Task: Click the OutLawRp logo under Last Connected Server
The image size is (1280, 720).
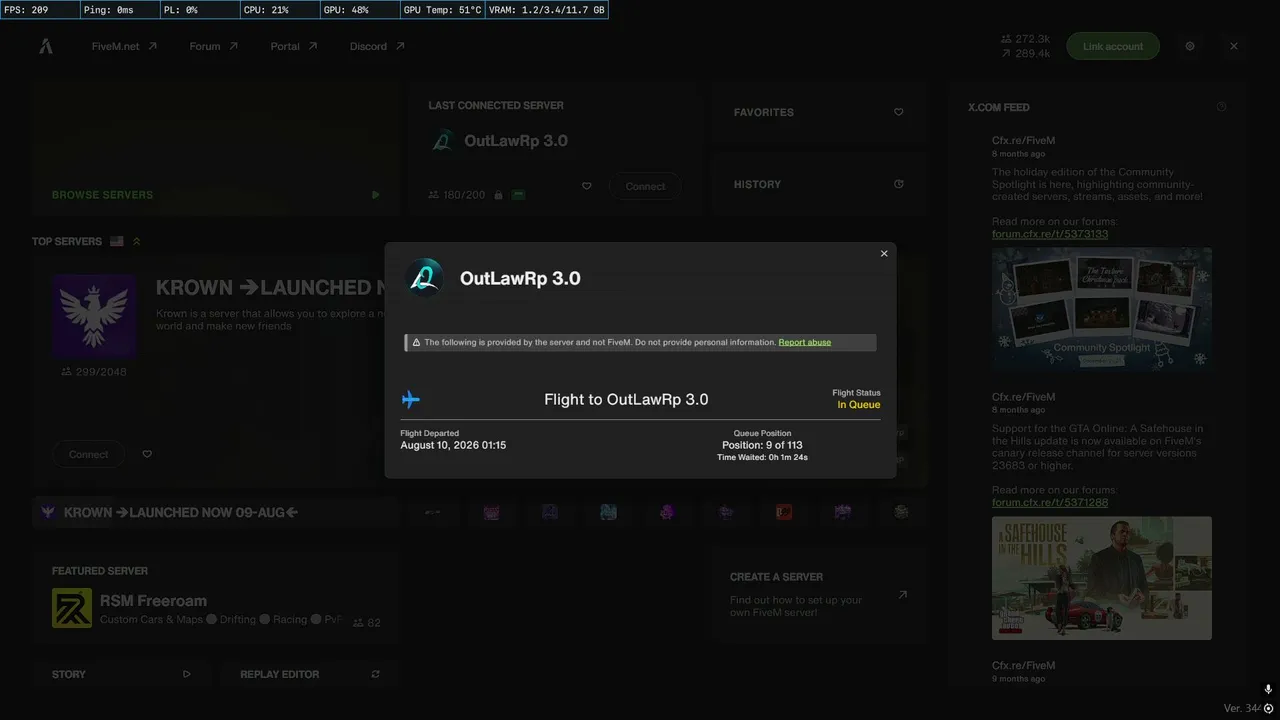Action: (442, 141)
